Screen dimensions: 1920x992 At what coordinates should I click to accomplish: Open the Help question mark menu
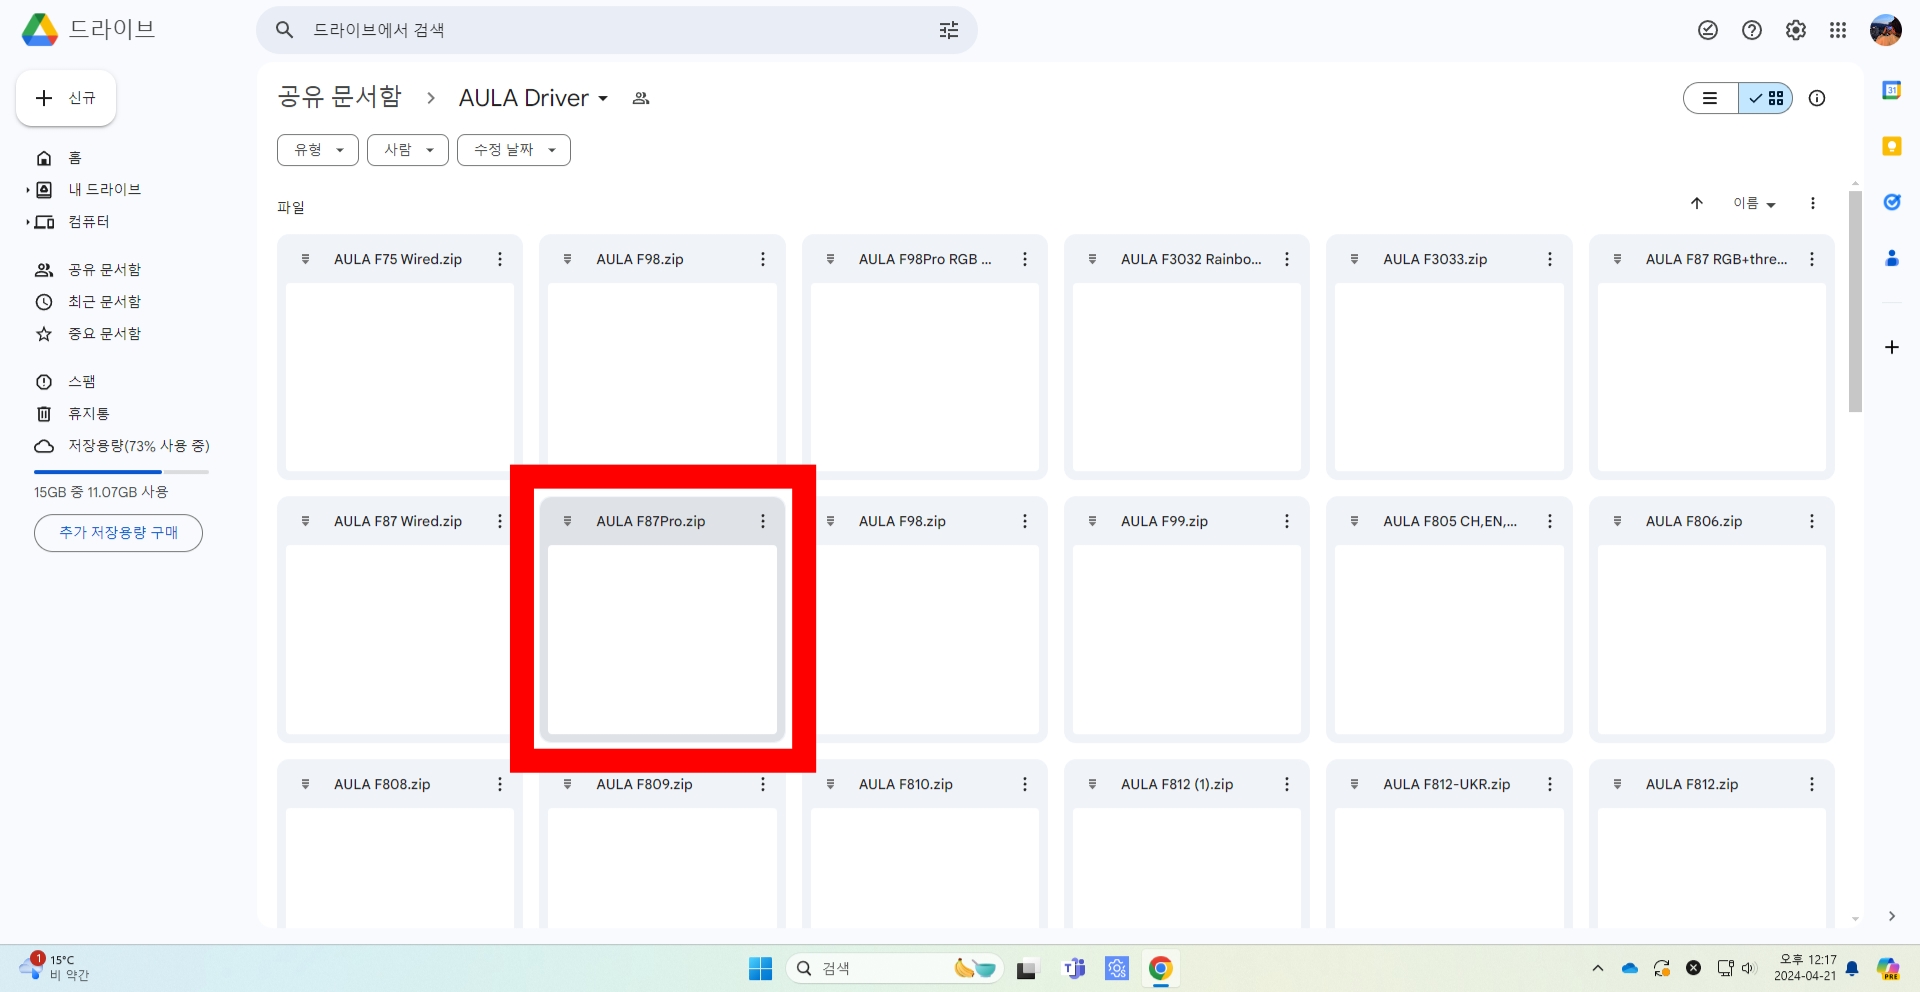1752,30
